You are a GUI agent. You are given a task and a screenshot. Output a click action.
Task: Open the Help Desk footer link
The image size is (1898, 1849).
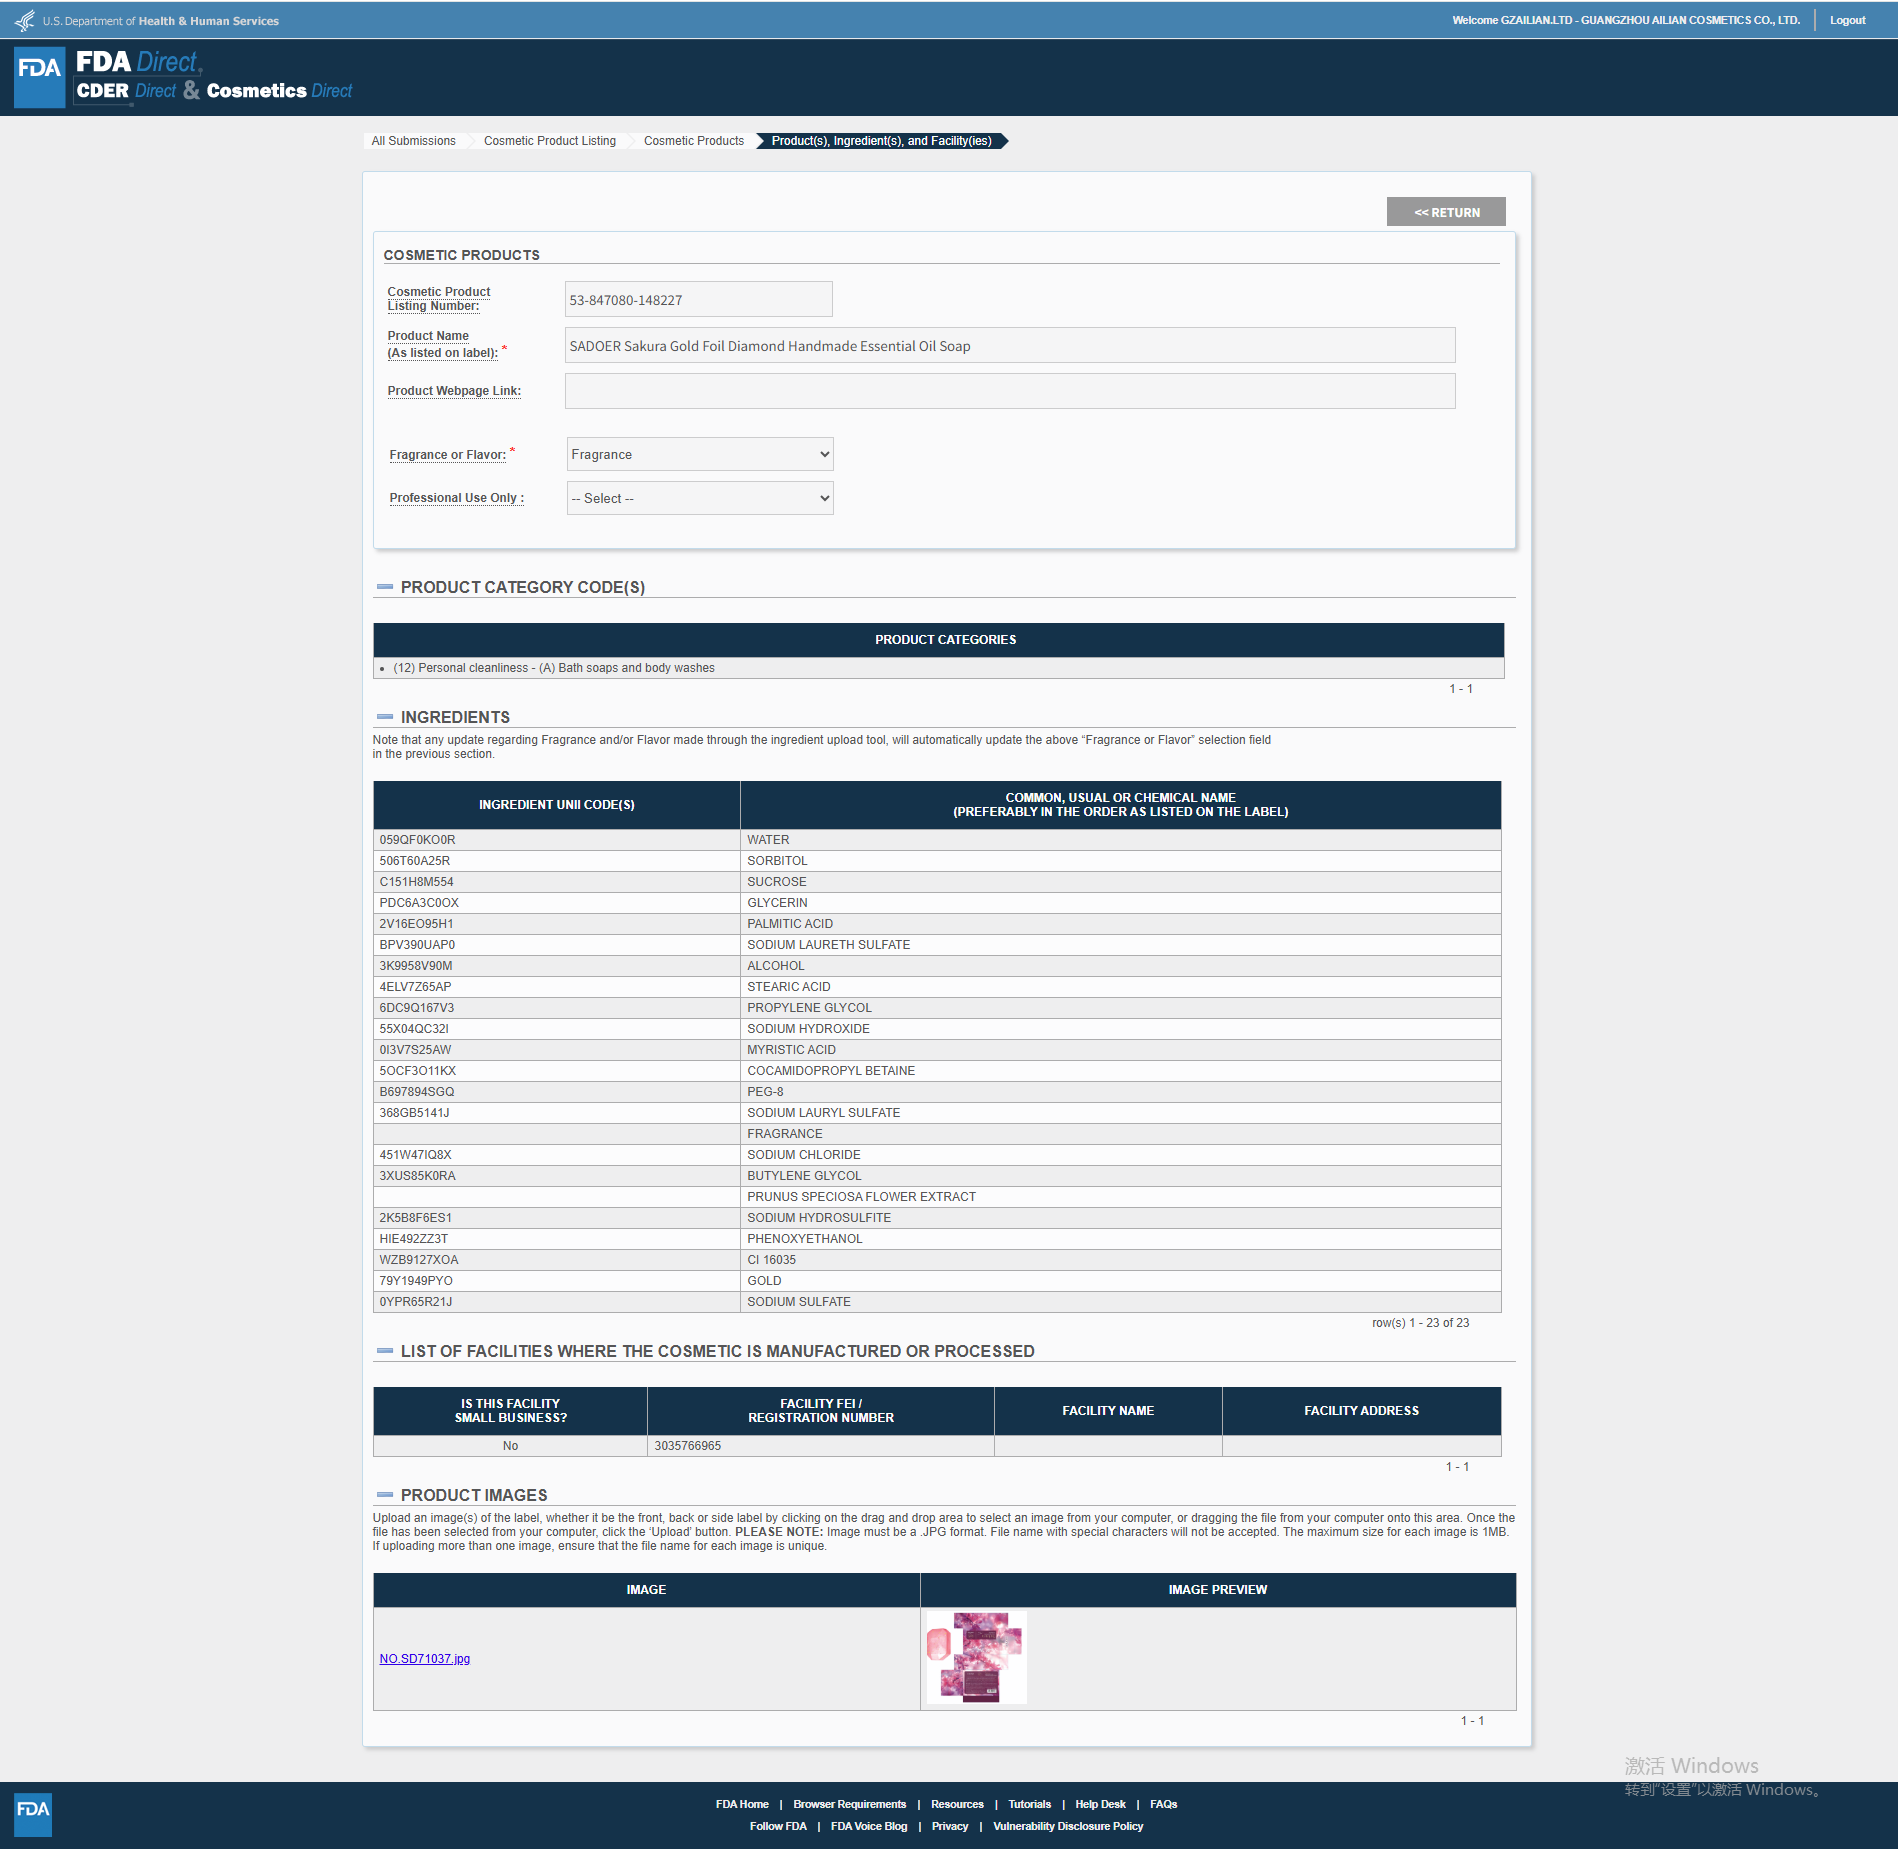1100,1804
